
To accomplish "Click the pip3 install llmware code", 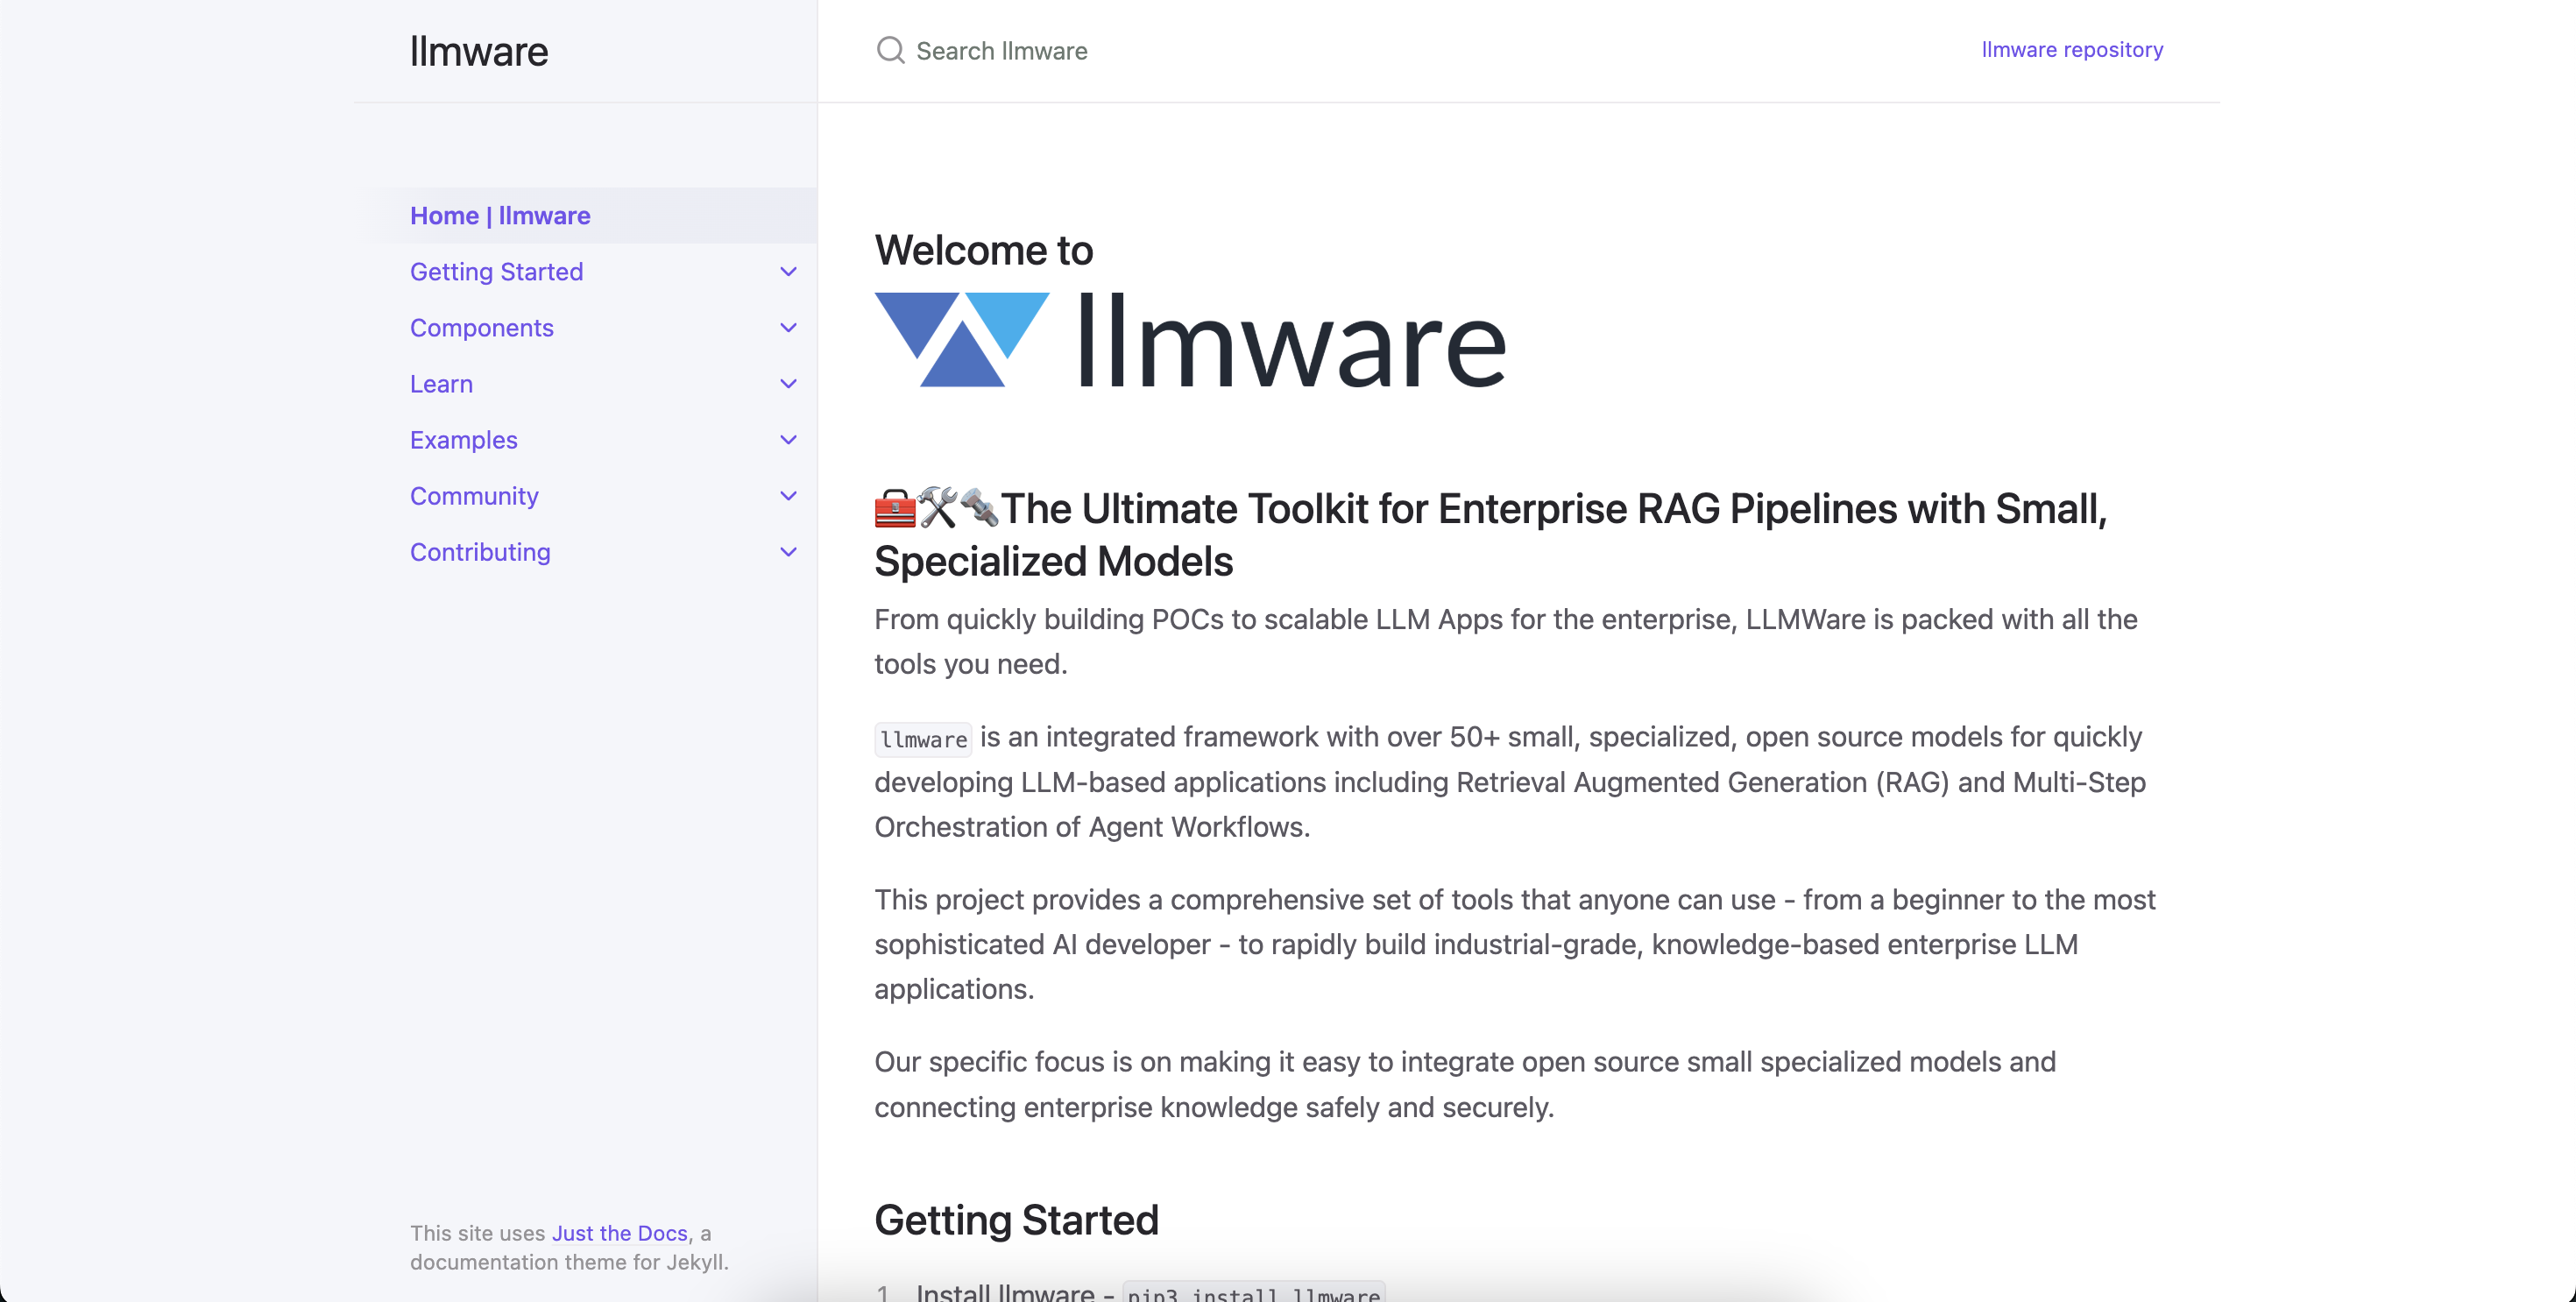I will [1254, 1293].
